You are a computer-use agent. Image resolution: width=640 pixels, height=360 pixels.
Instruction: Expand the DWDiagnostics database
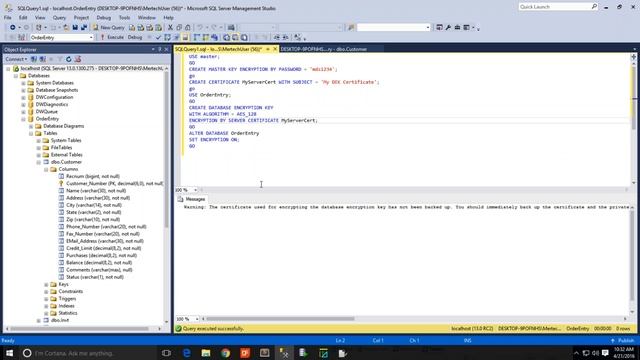[x=23, y=104]
